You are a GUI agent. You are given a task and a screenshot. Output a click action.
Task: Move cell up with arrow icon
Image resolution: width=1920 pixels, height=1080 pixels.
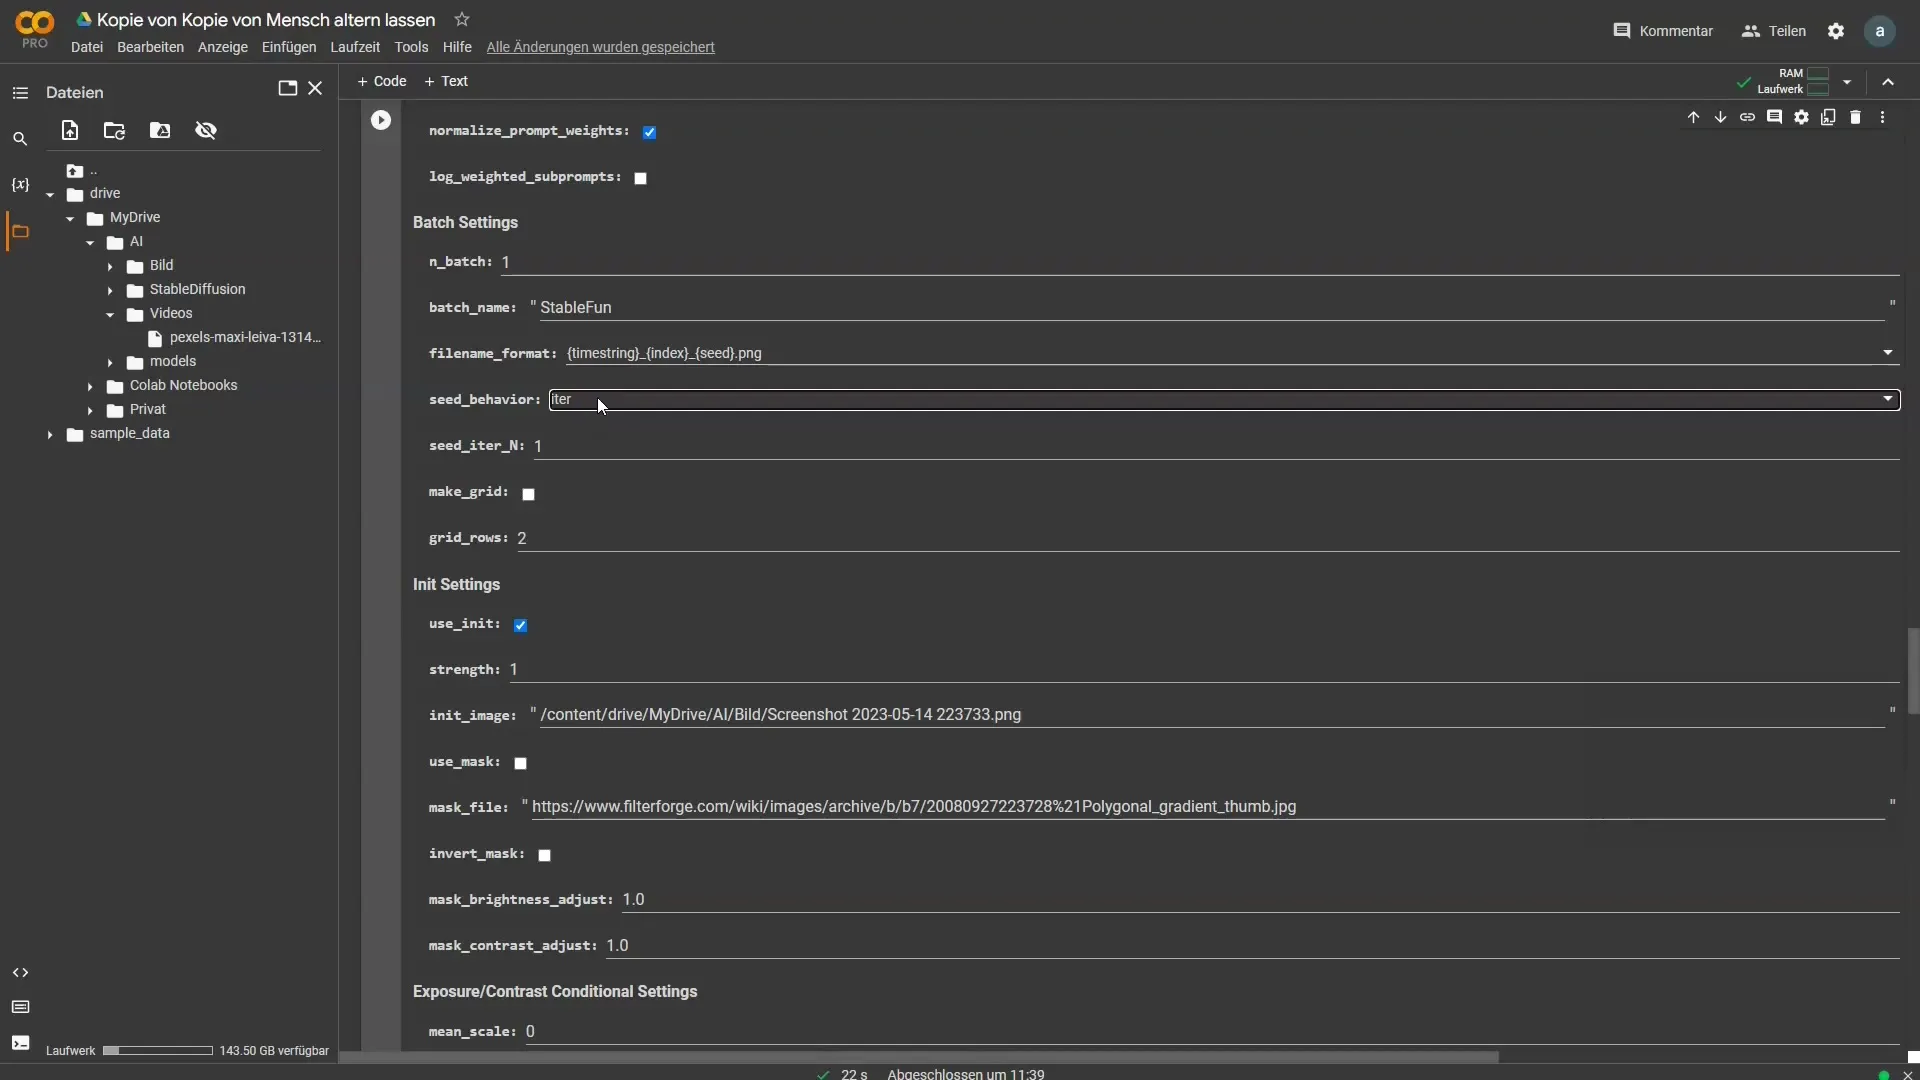pos(1693,118)
